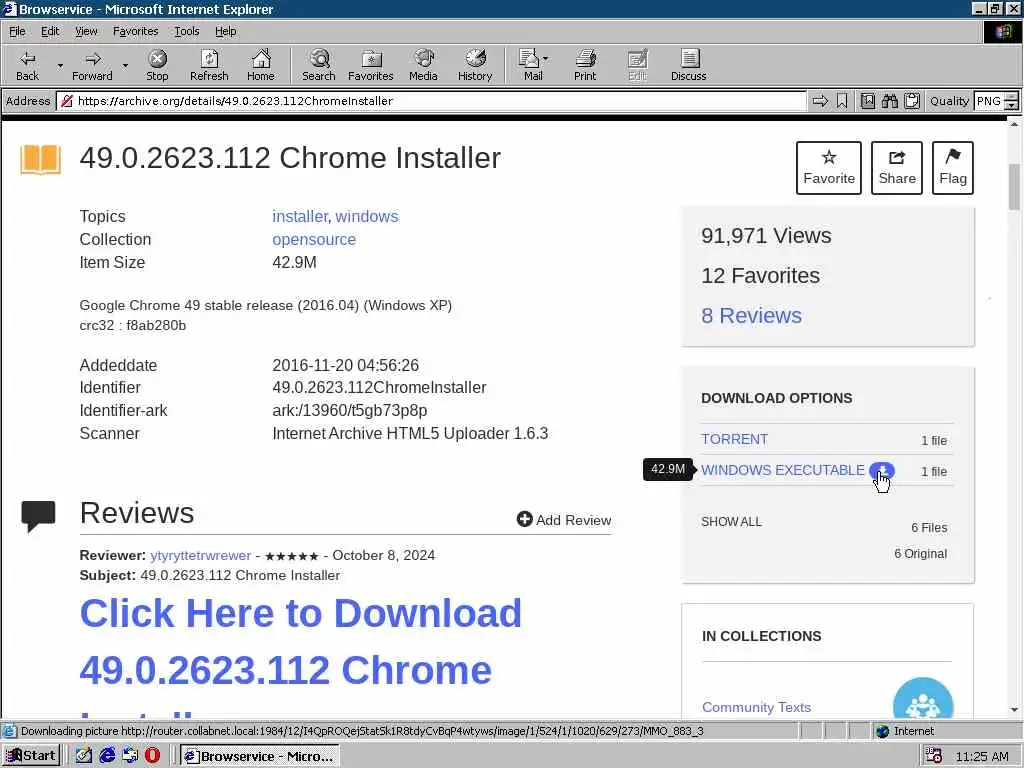Click the first Quick Launch icon next to Start
Screen dimensions: 1024x768
point(84,756)
